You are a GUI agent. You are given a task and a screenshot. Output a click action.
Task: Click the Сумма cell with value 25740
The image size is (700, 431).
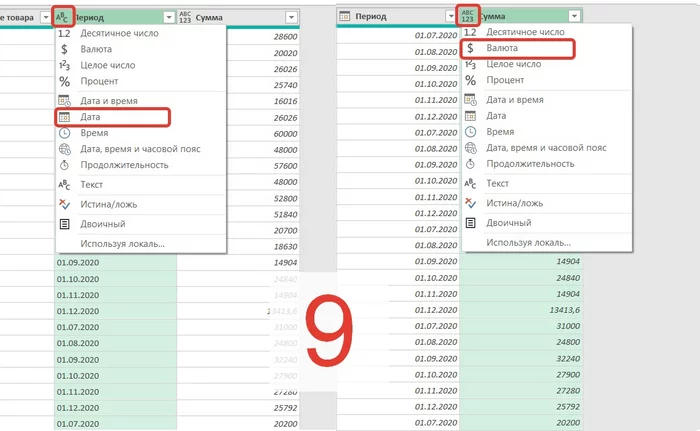coord(263,85)
